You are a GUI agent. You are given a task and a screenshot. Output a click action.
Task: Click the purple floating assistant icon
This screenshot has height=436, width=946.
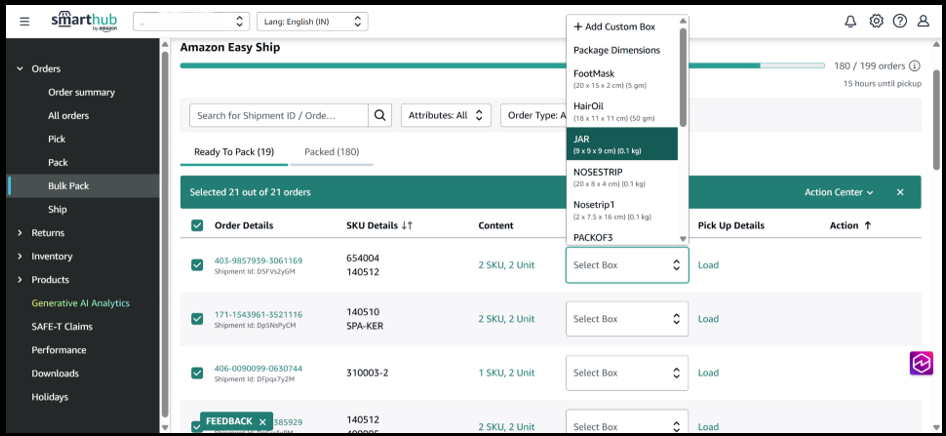point(920,364)
